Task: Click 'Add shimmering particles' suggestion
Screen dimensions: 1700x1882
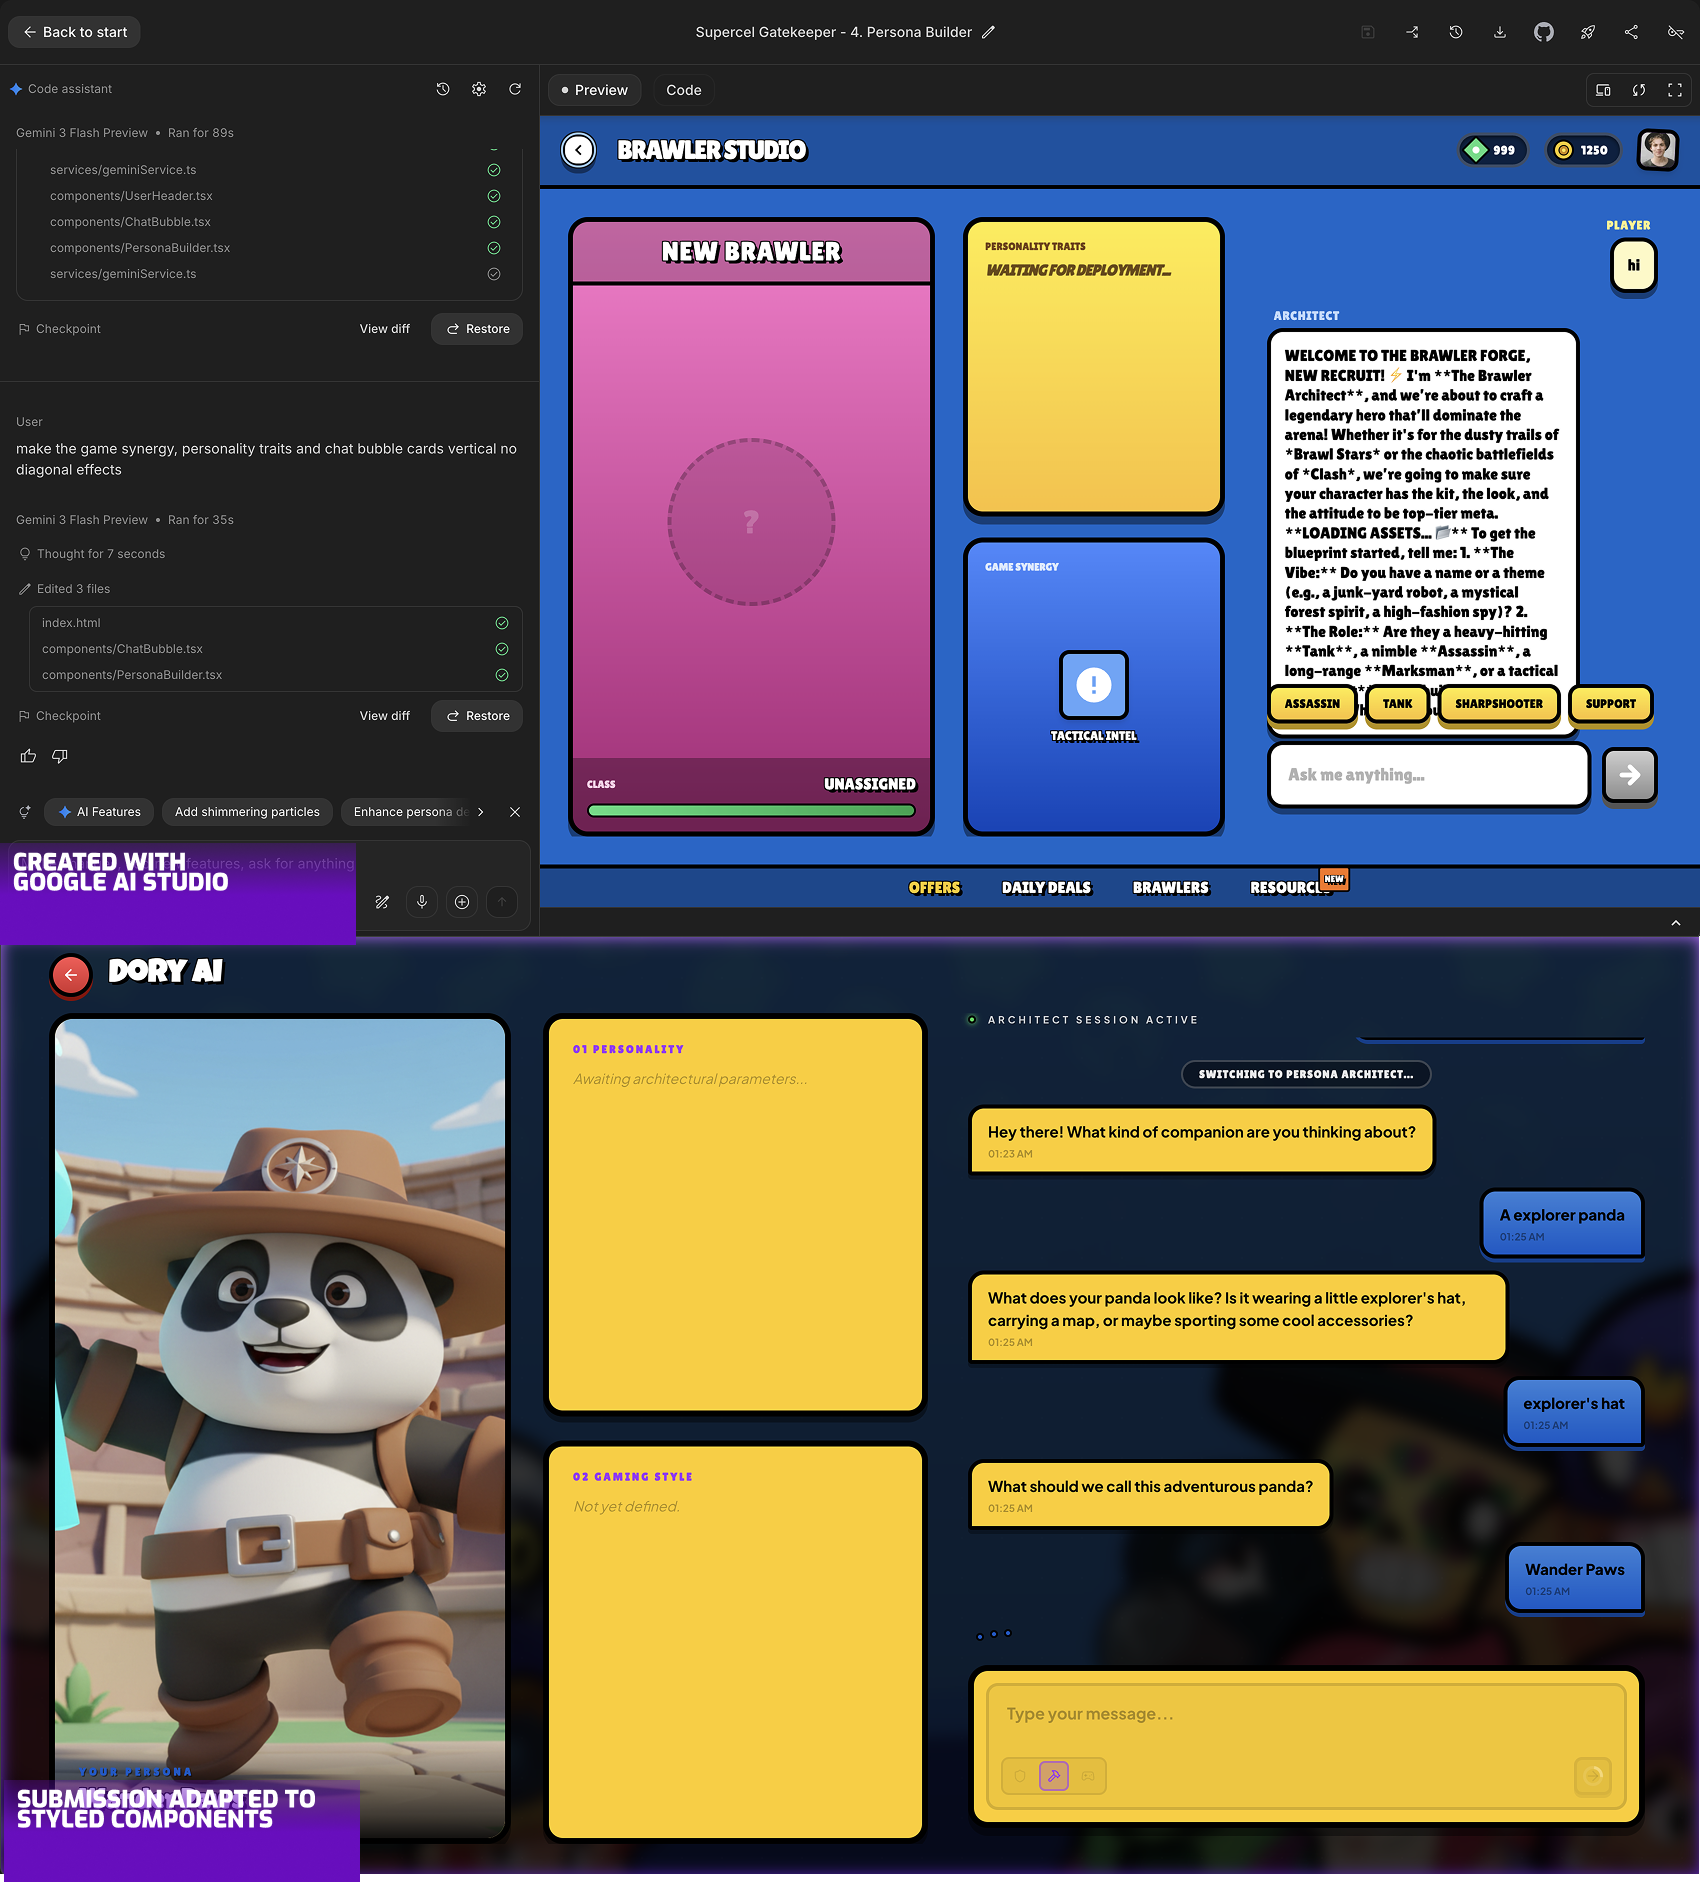Action: tap(247, 812)
